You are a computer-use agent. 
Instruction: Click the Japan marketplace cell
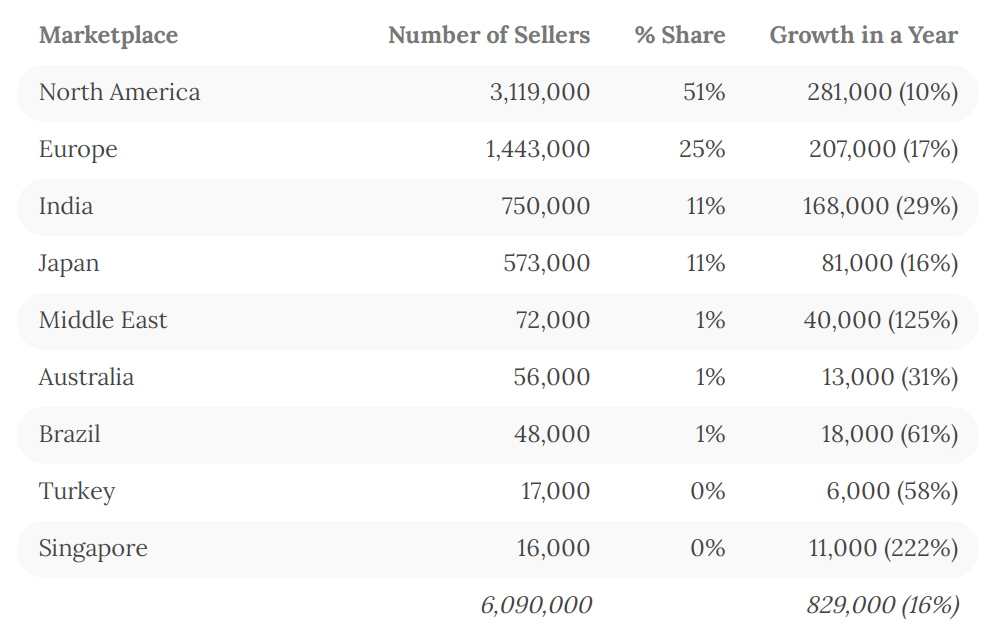pyautogui.click(x=69, y=263)
